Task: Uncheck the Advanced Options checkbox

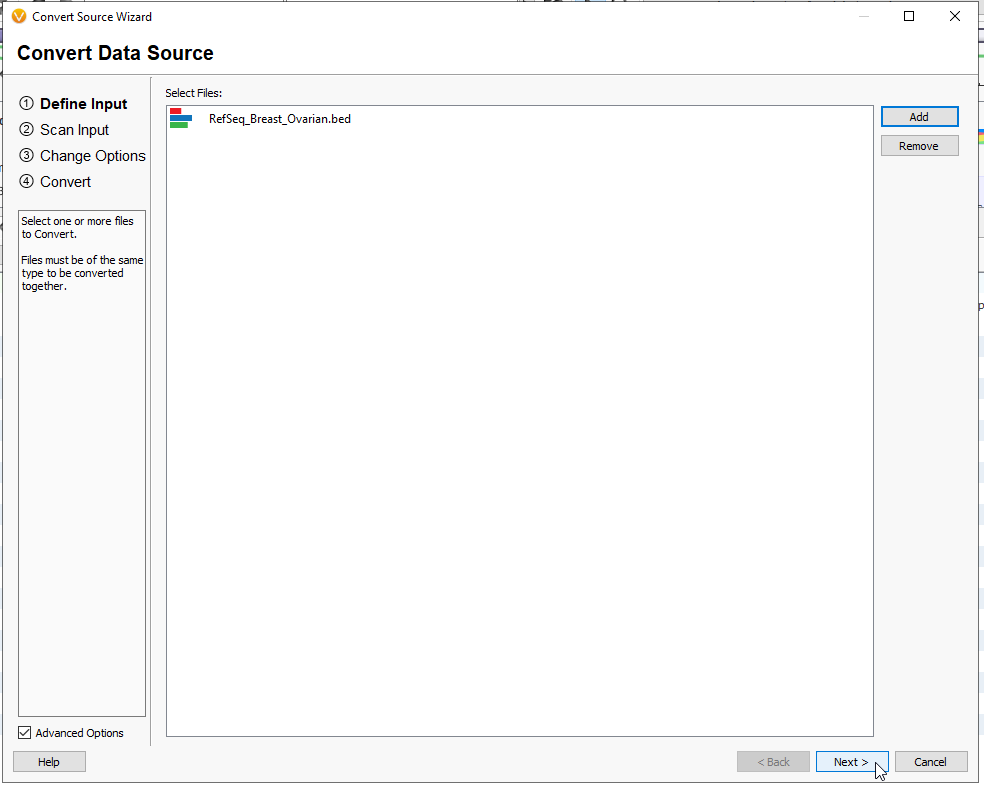Action: 23,732
